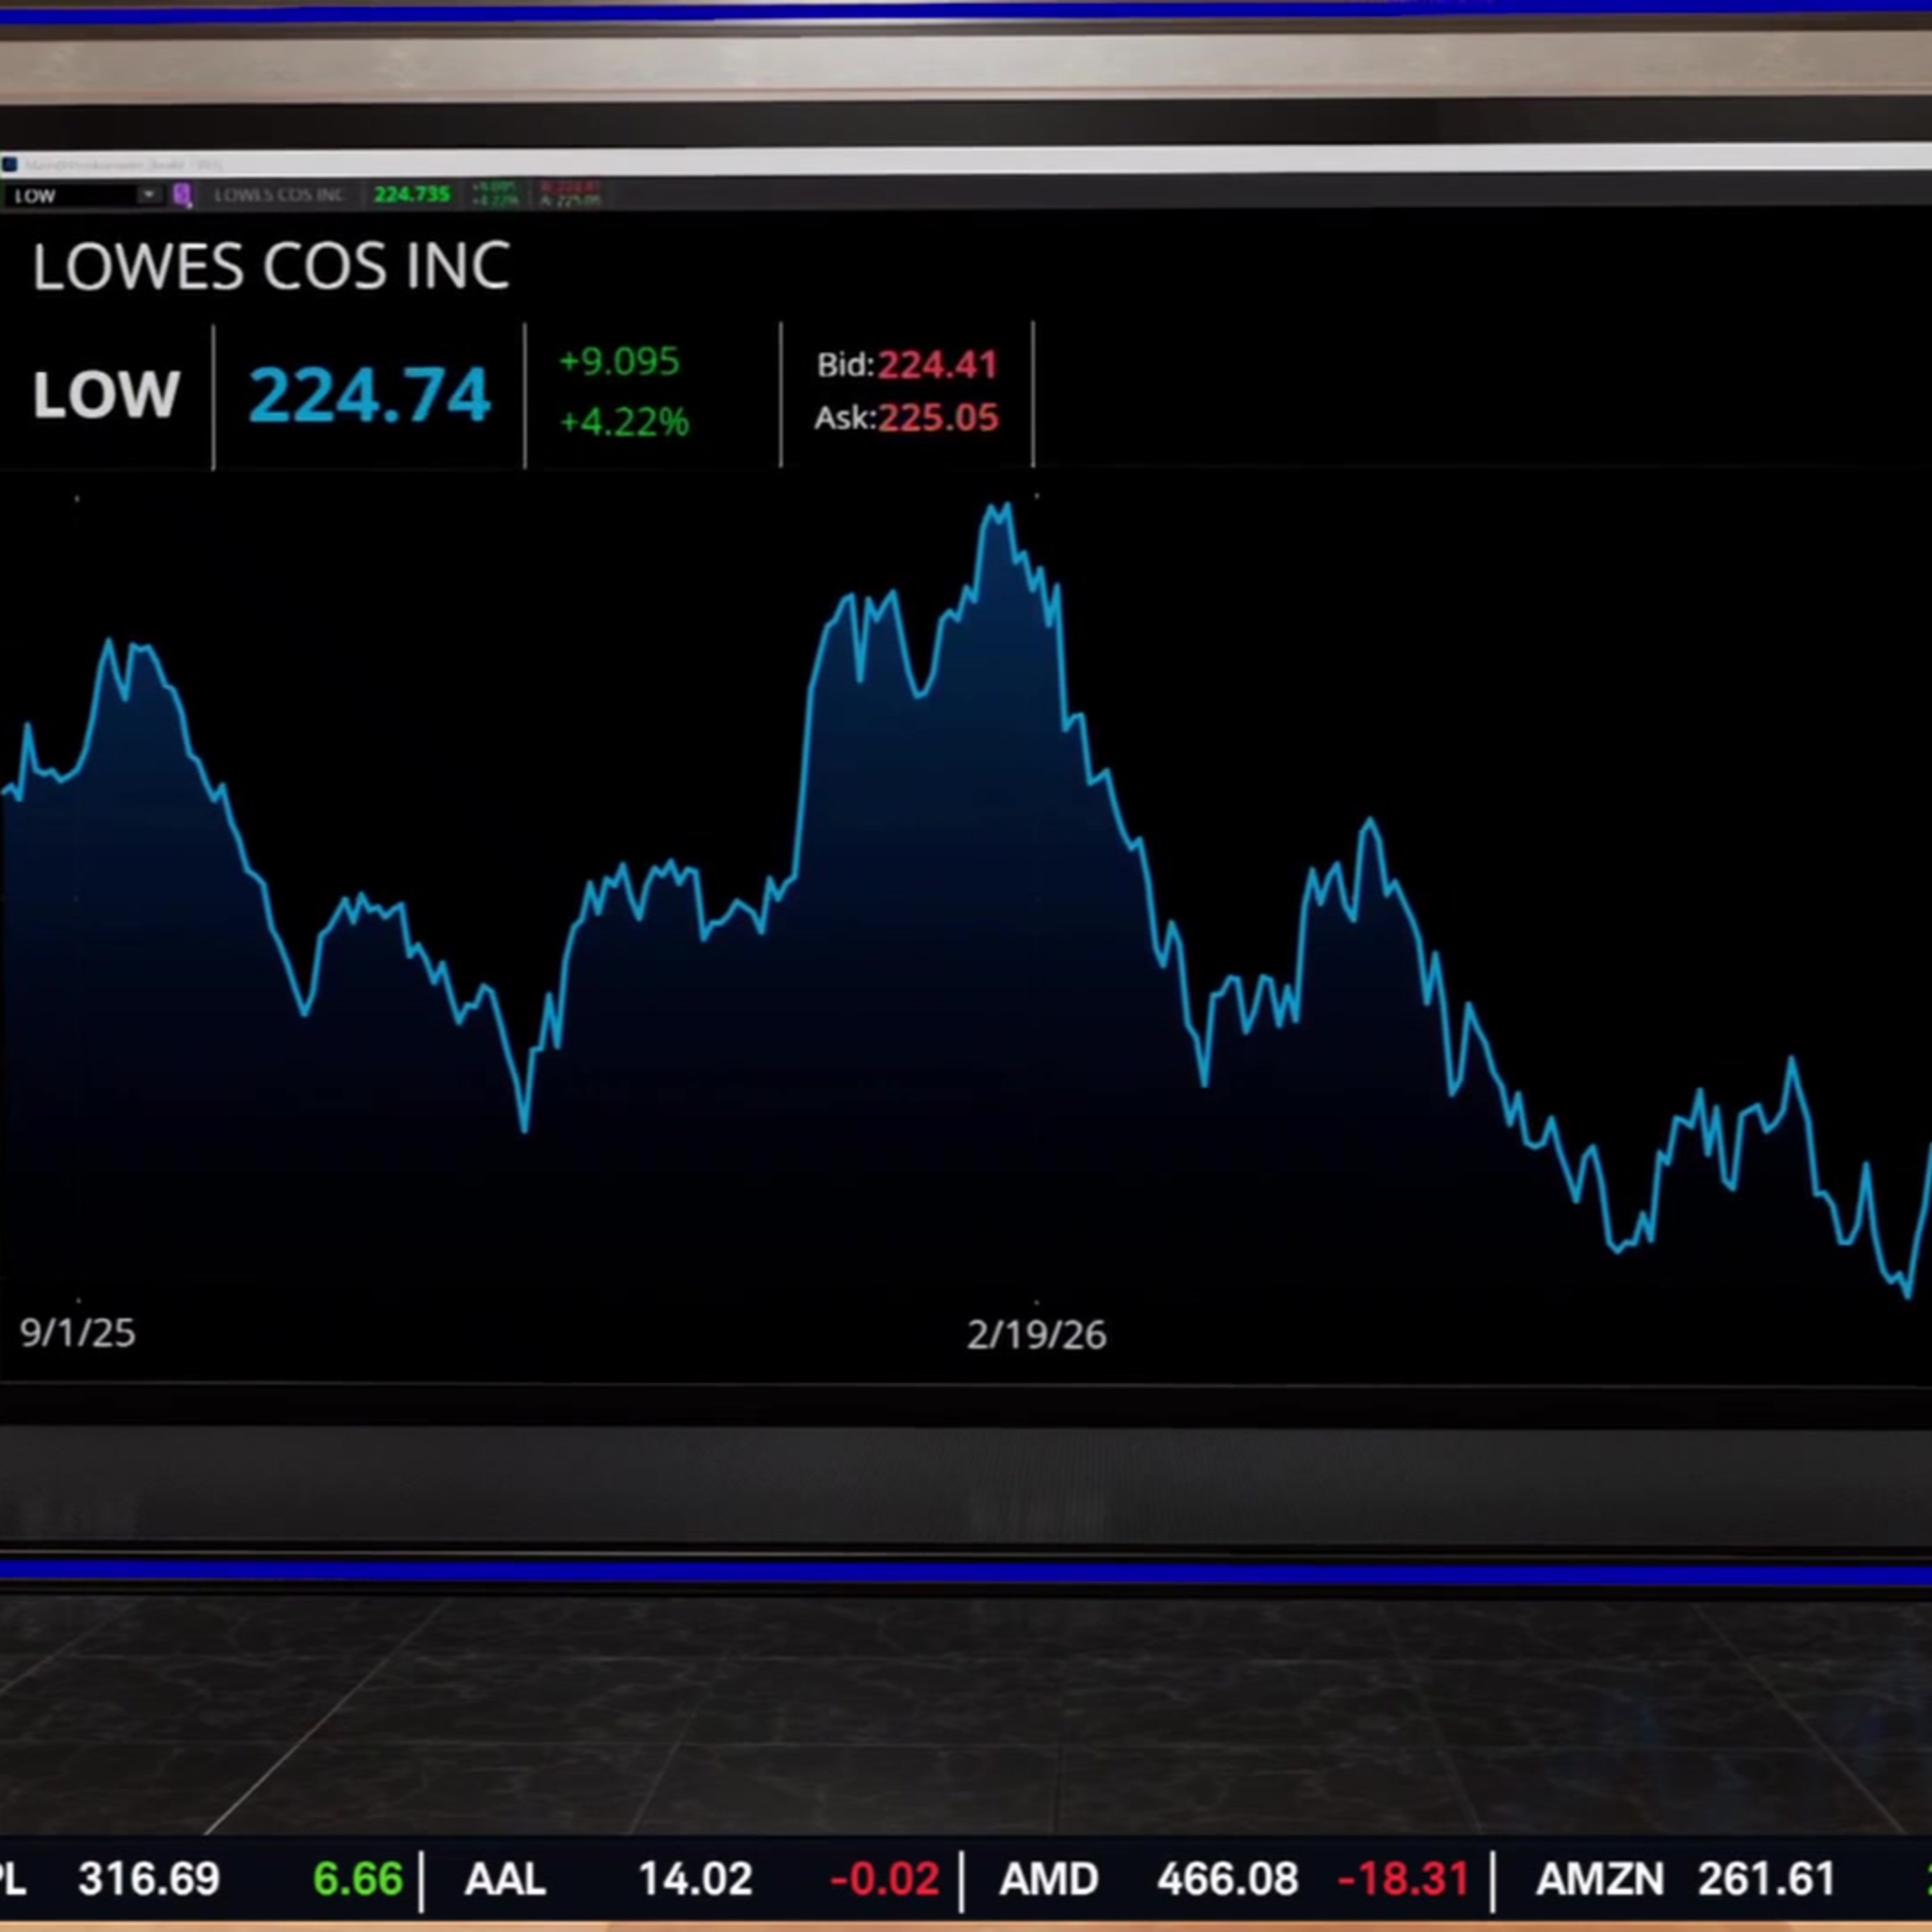Click the AMZN ticker in the bottom crawl
The width and height of the screenshot is (1932, 1932).
[1600, 1879]
